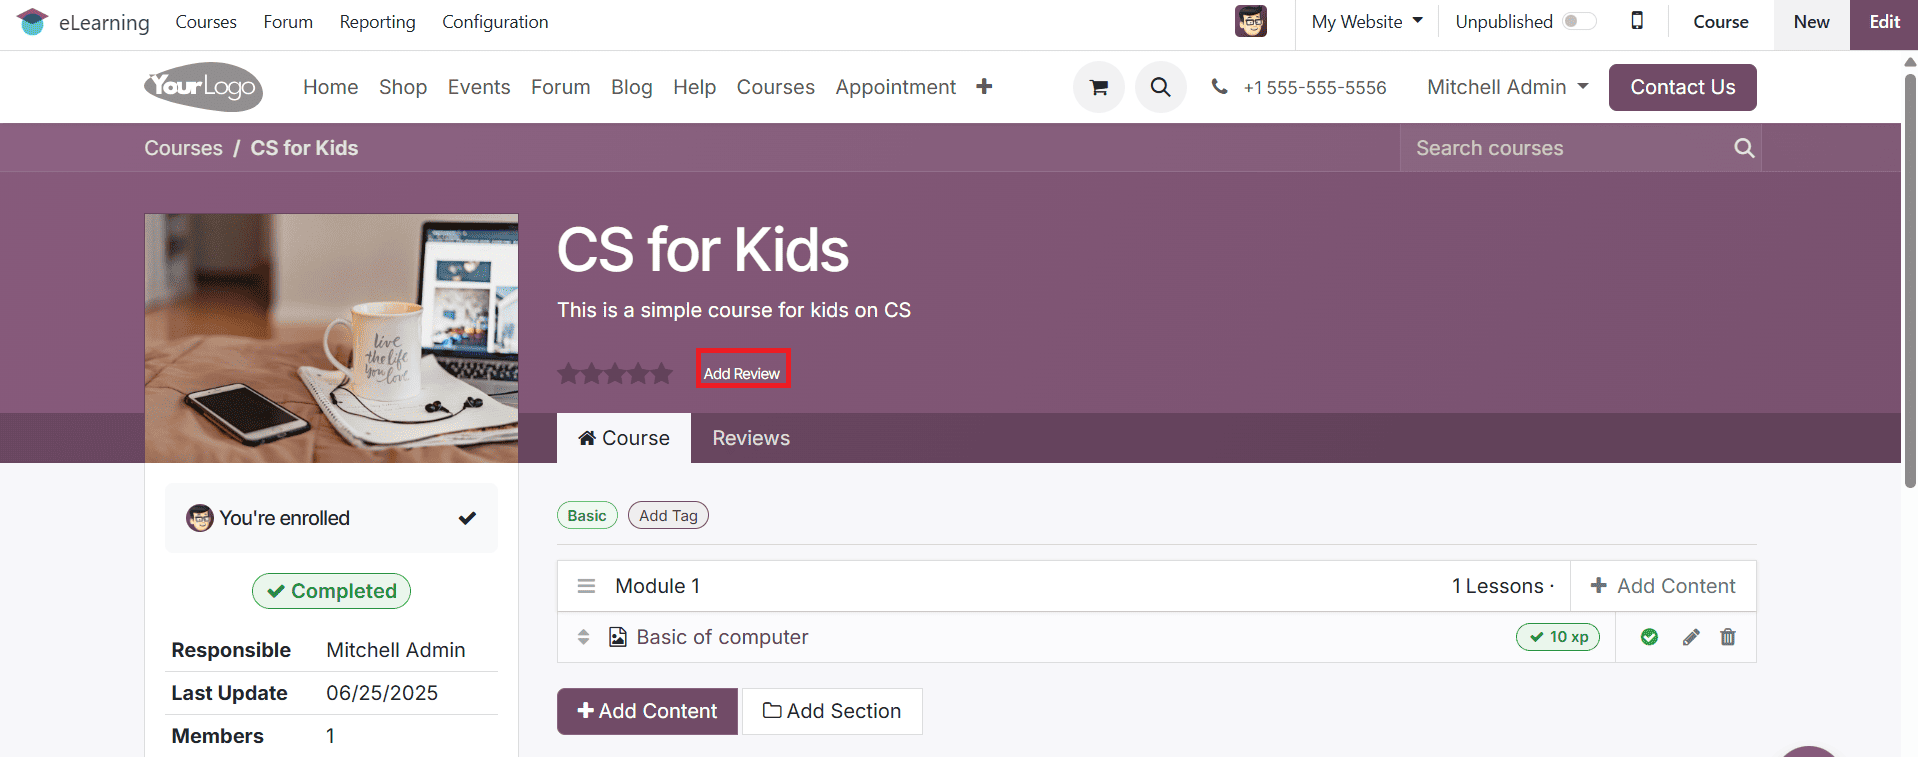Open the Courses menu in eLearning bar
Image resolution: width=1918 pixels, height=757 pixels.
[x=206, y=21]
